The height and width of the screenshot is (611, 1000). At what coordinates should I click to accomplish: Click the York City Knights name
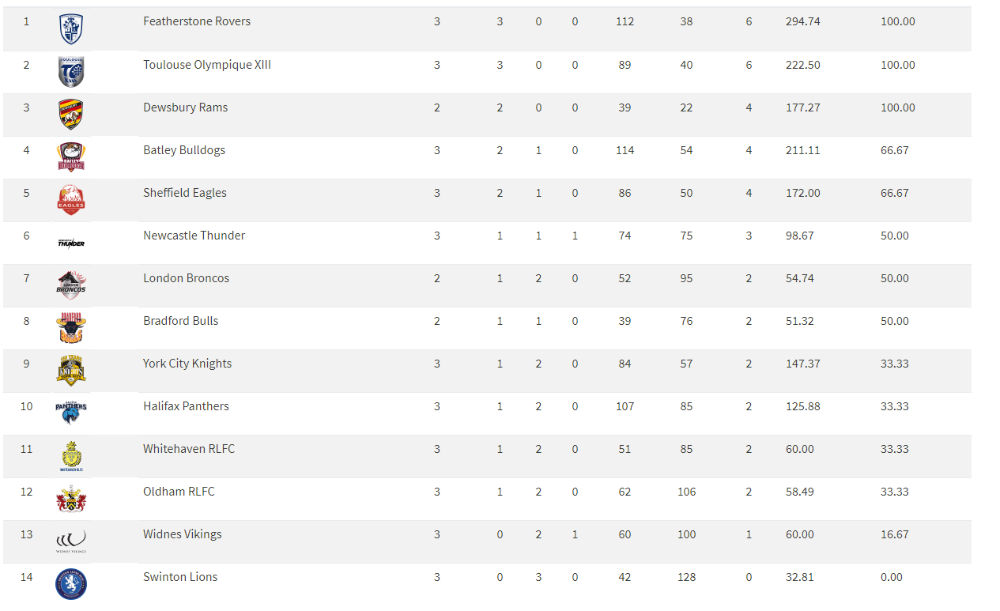(x=187, y=364)
